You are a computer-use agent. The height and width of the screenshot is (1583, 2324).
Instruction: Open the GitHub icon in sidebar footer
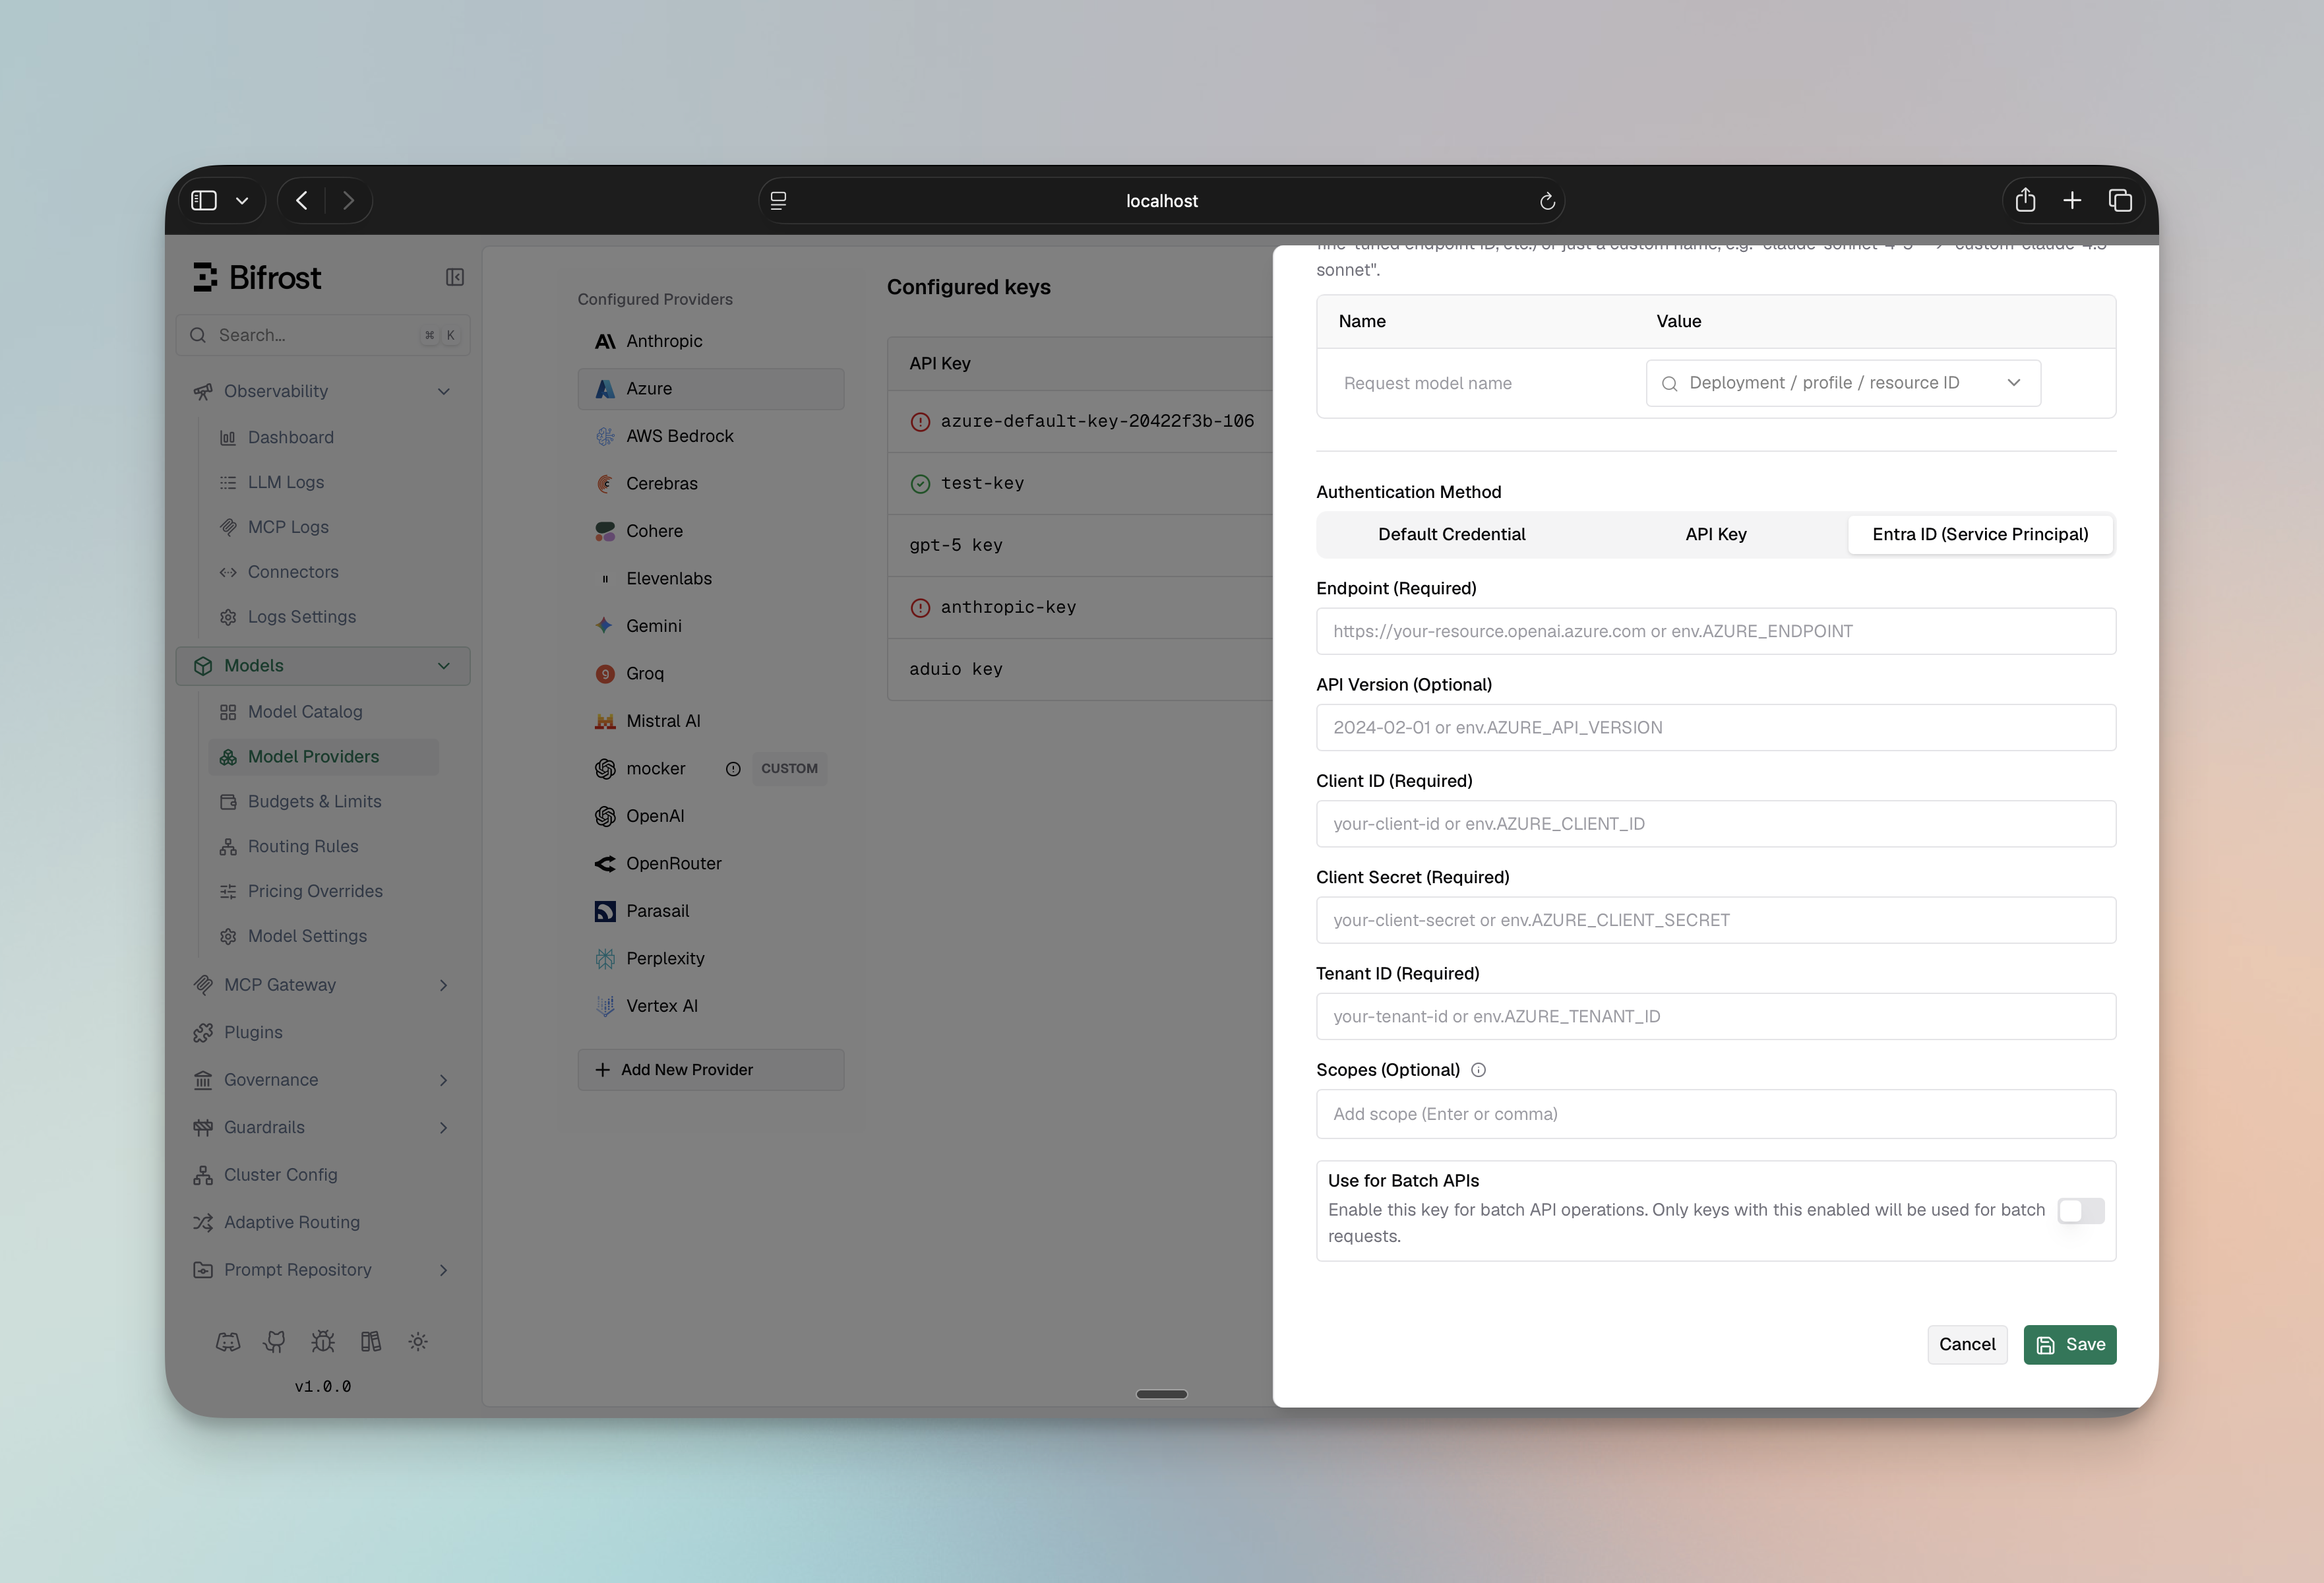(x=275, y=1342)
